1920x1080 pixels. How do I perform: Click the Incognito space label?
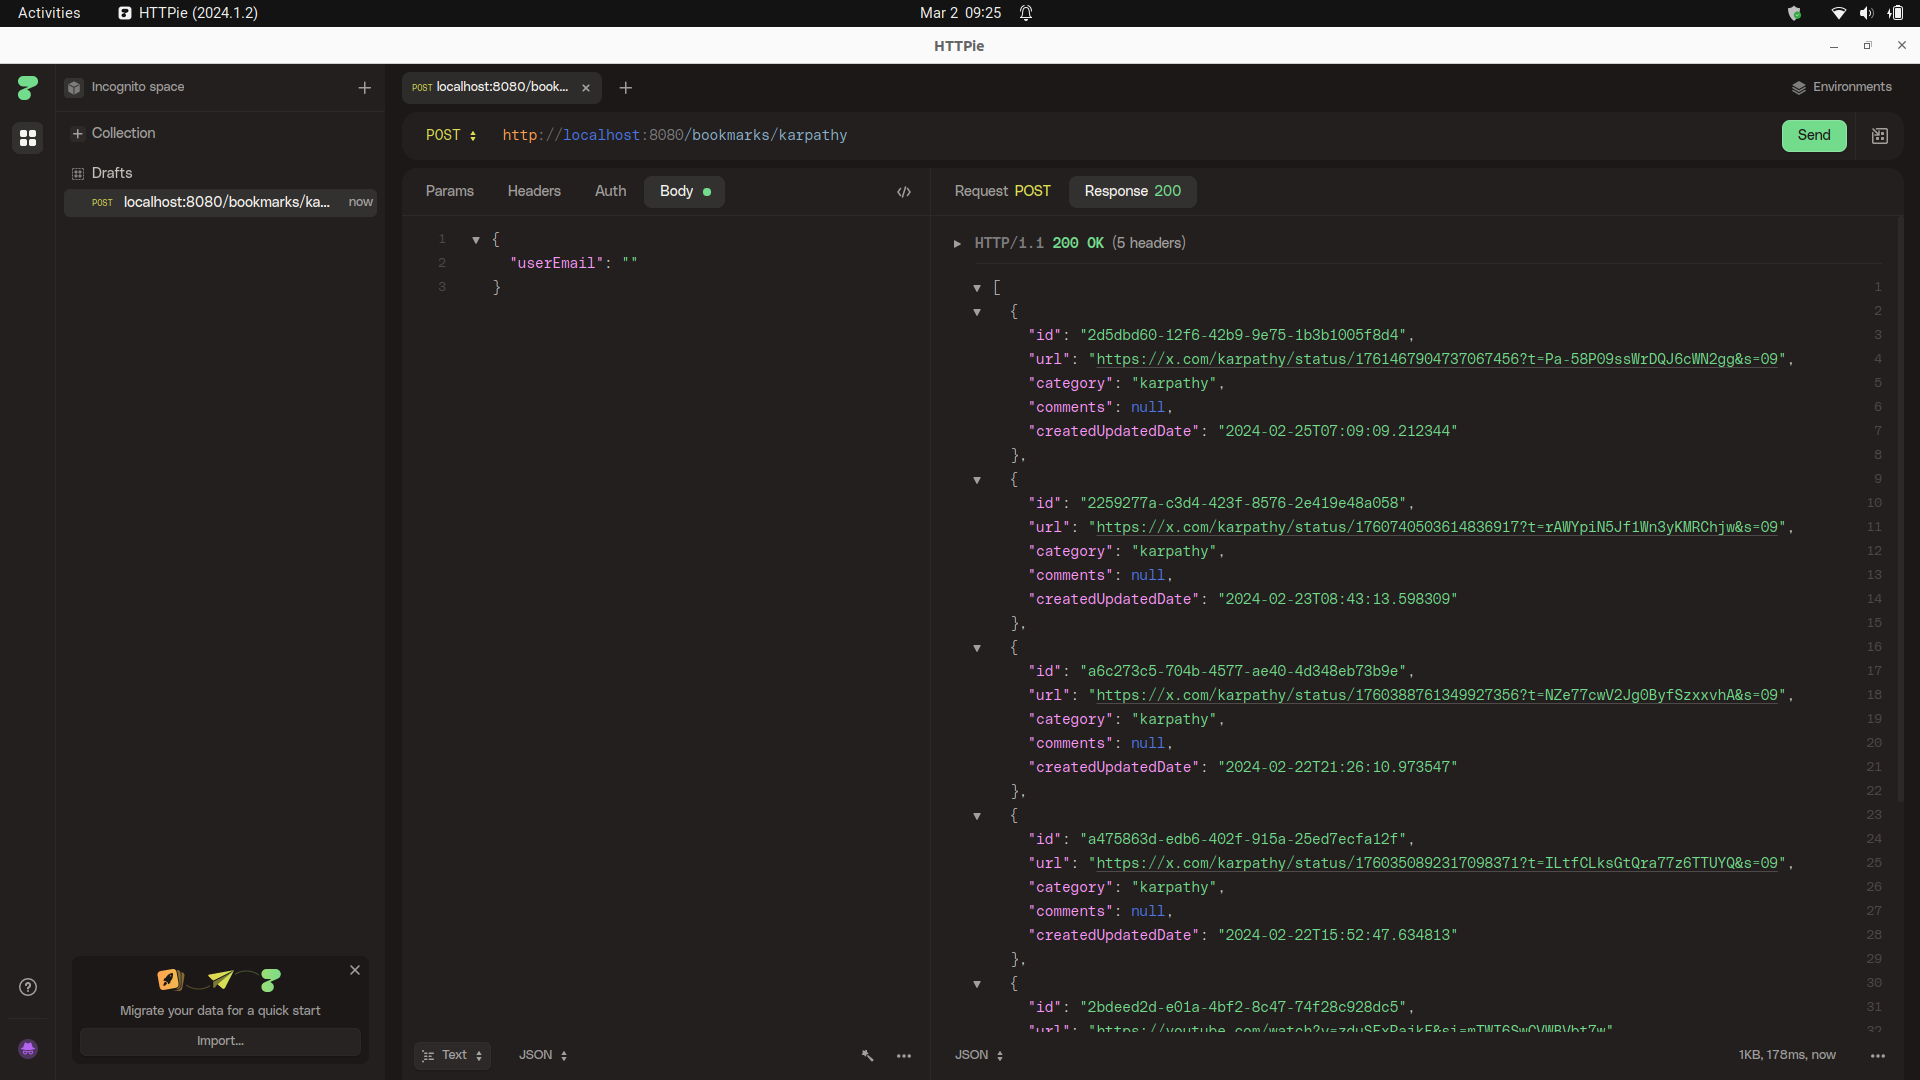(x=138, y=87)
